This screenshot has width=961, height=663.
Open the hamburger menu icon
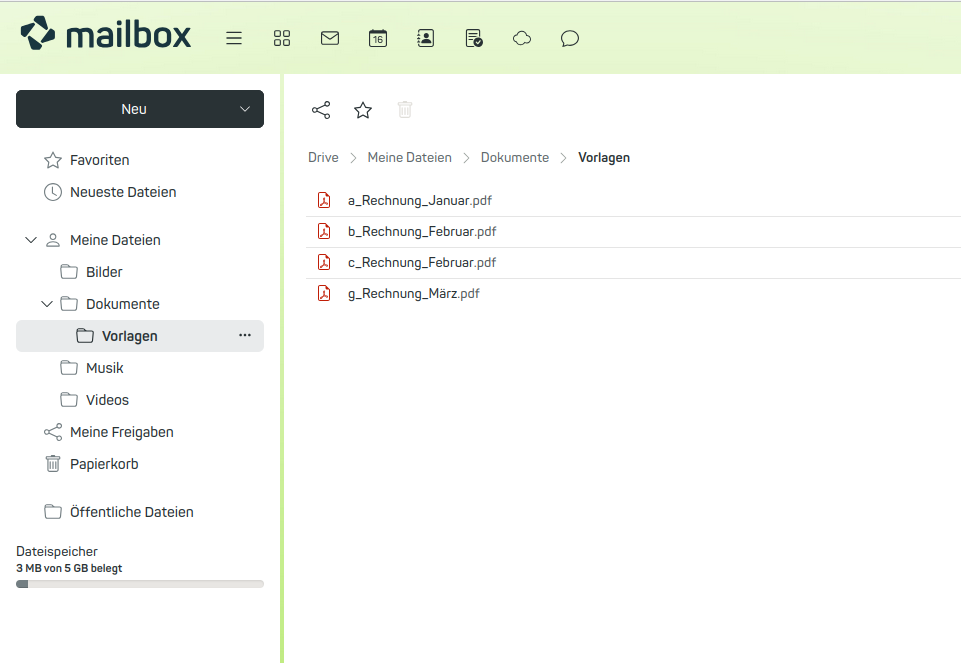point(234,38)
